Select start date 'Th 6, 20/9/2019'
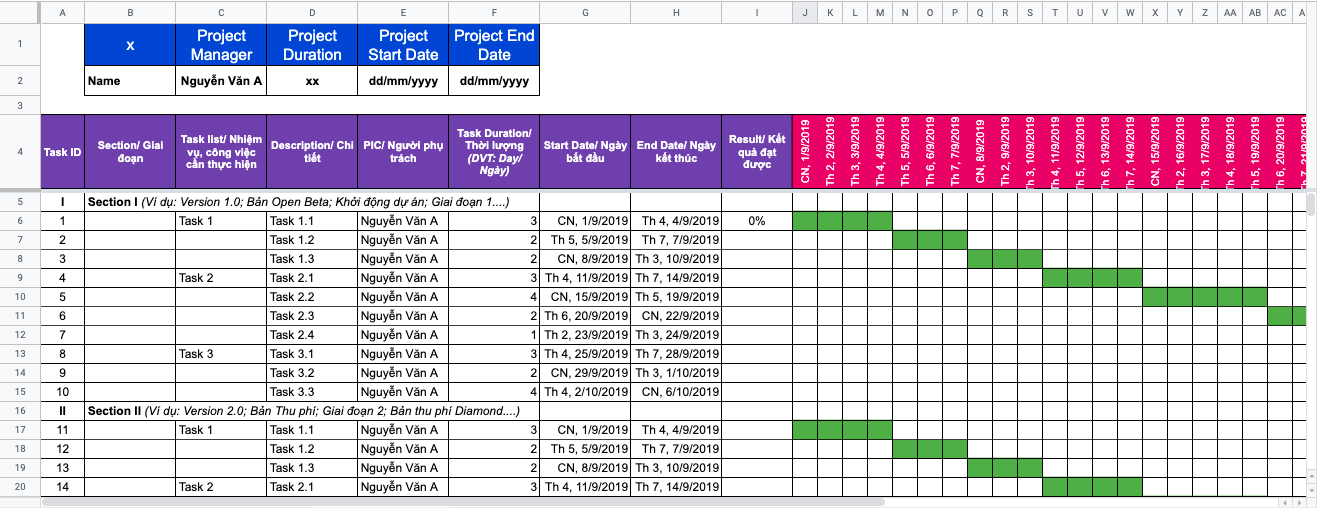The height and width of the screenshot is (508, 1317). (585, 316)
